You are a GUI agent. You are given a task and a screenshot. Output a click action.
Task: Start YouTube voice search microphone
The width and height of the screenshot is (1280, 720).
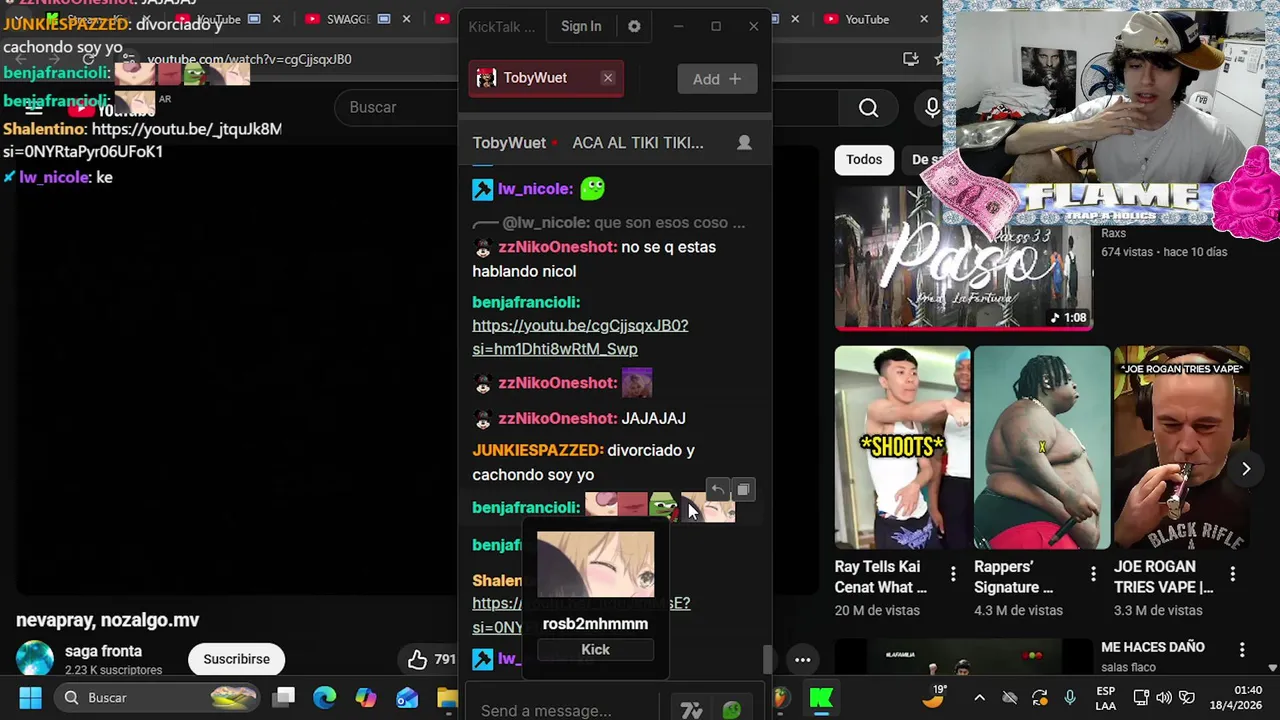pos(932,107)
